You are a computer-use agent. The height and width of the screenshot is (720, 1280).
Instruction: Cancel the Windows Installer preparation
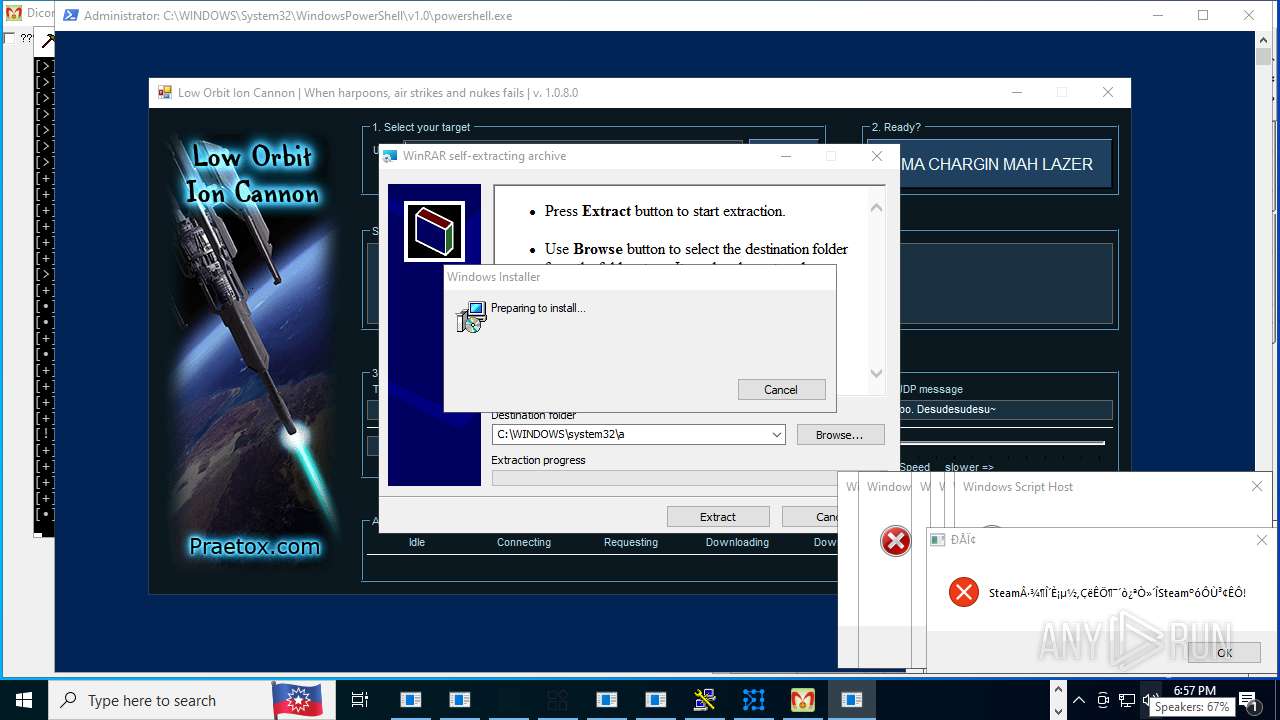coord(781,390)
